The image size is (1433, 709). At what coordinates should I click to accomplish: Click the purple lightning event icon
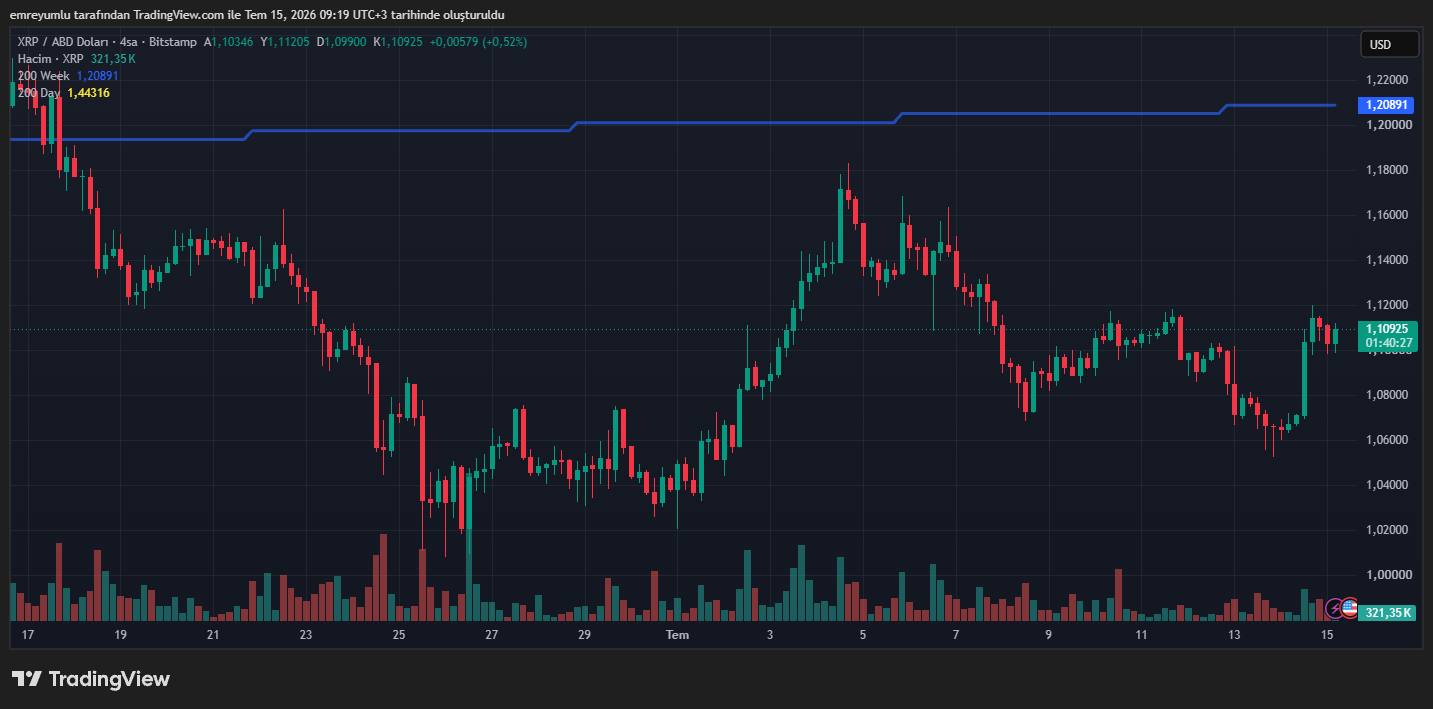pos(1335,608)
